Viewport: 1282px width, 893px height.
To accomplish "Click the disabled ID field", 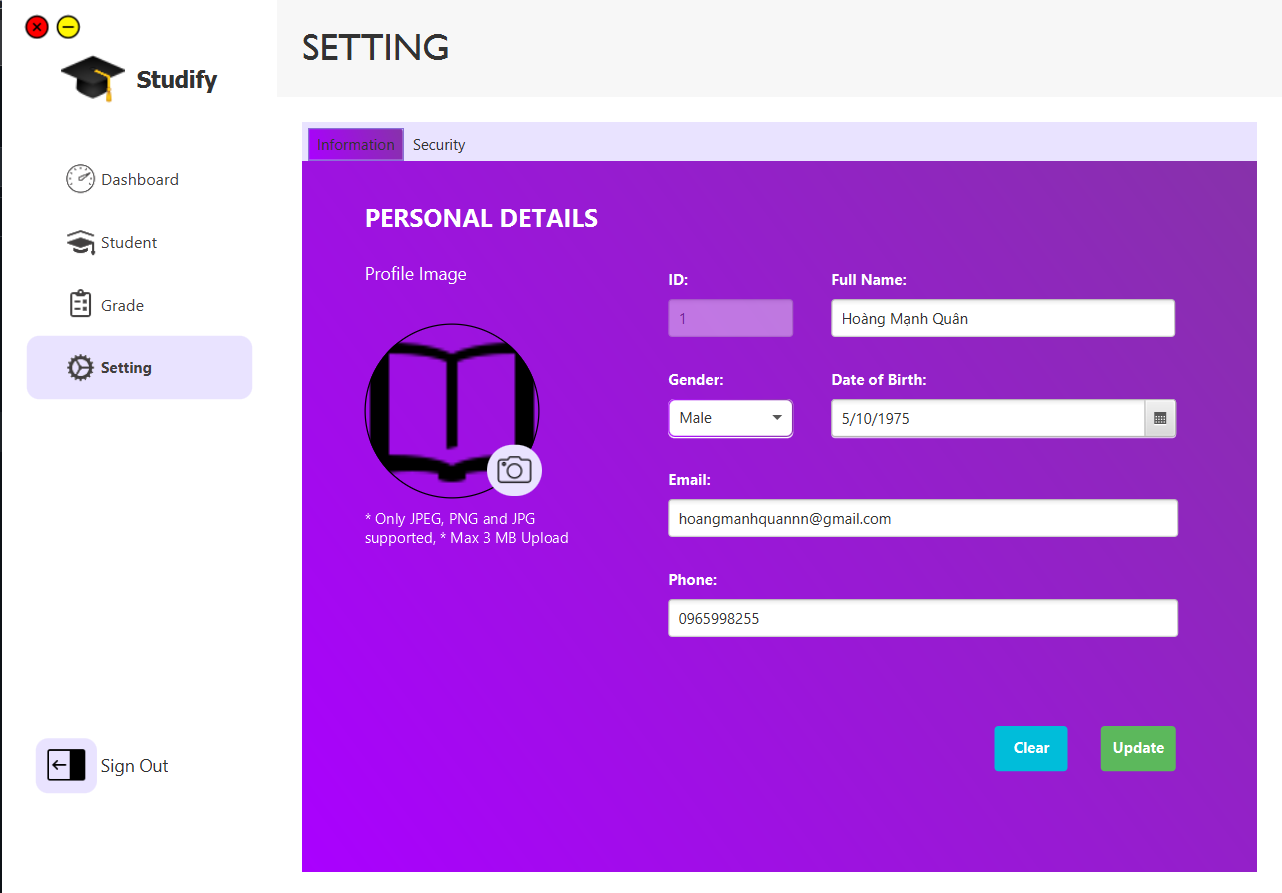I will pyautogui.click(x=731, y=318).
